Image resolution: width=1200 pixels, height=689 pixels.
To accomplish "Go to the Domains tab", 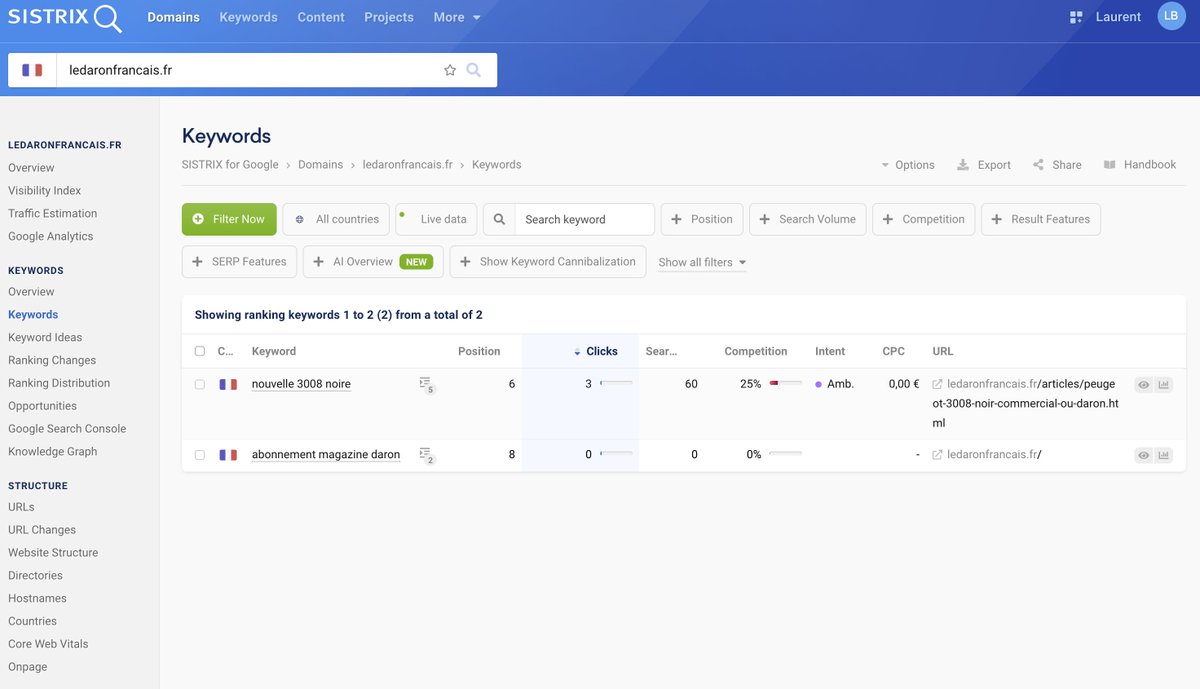I will 173,17.
